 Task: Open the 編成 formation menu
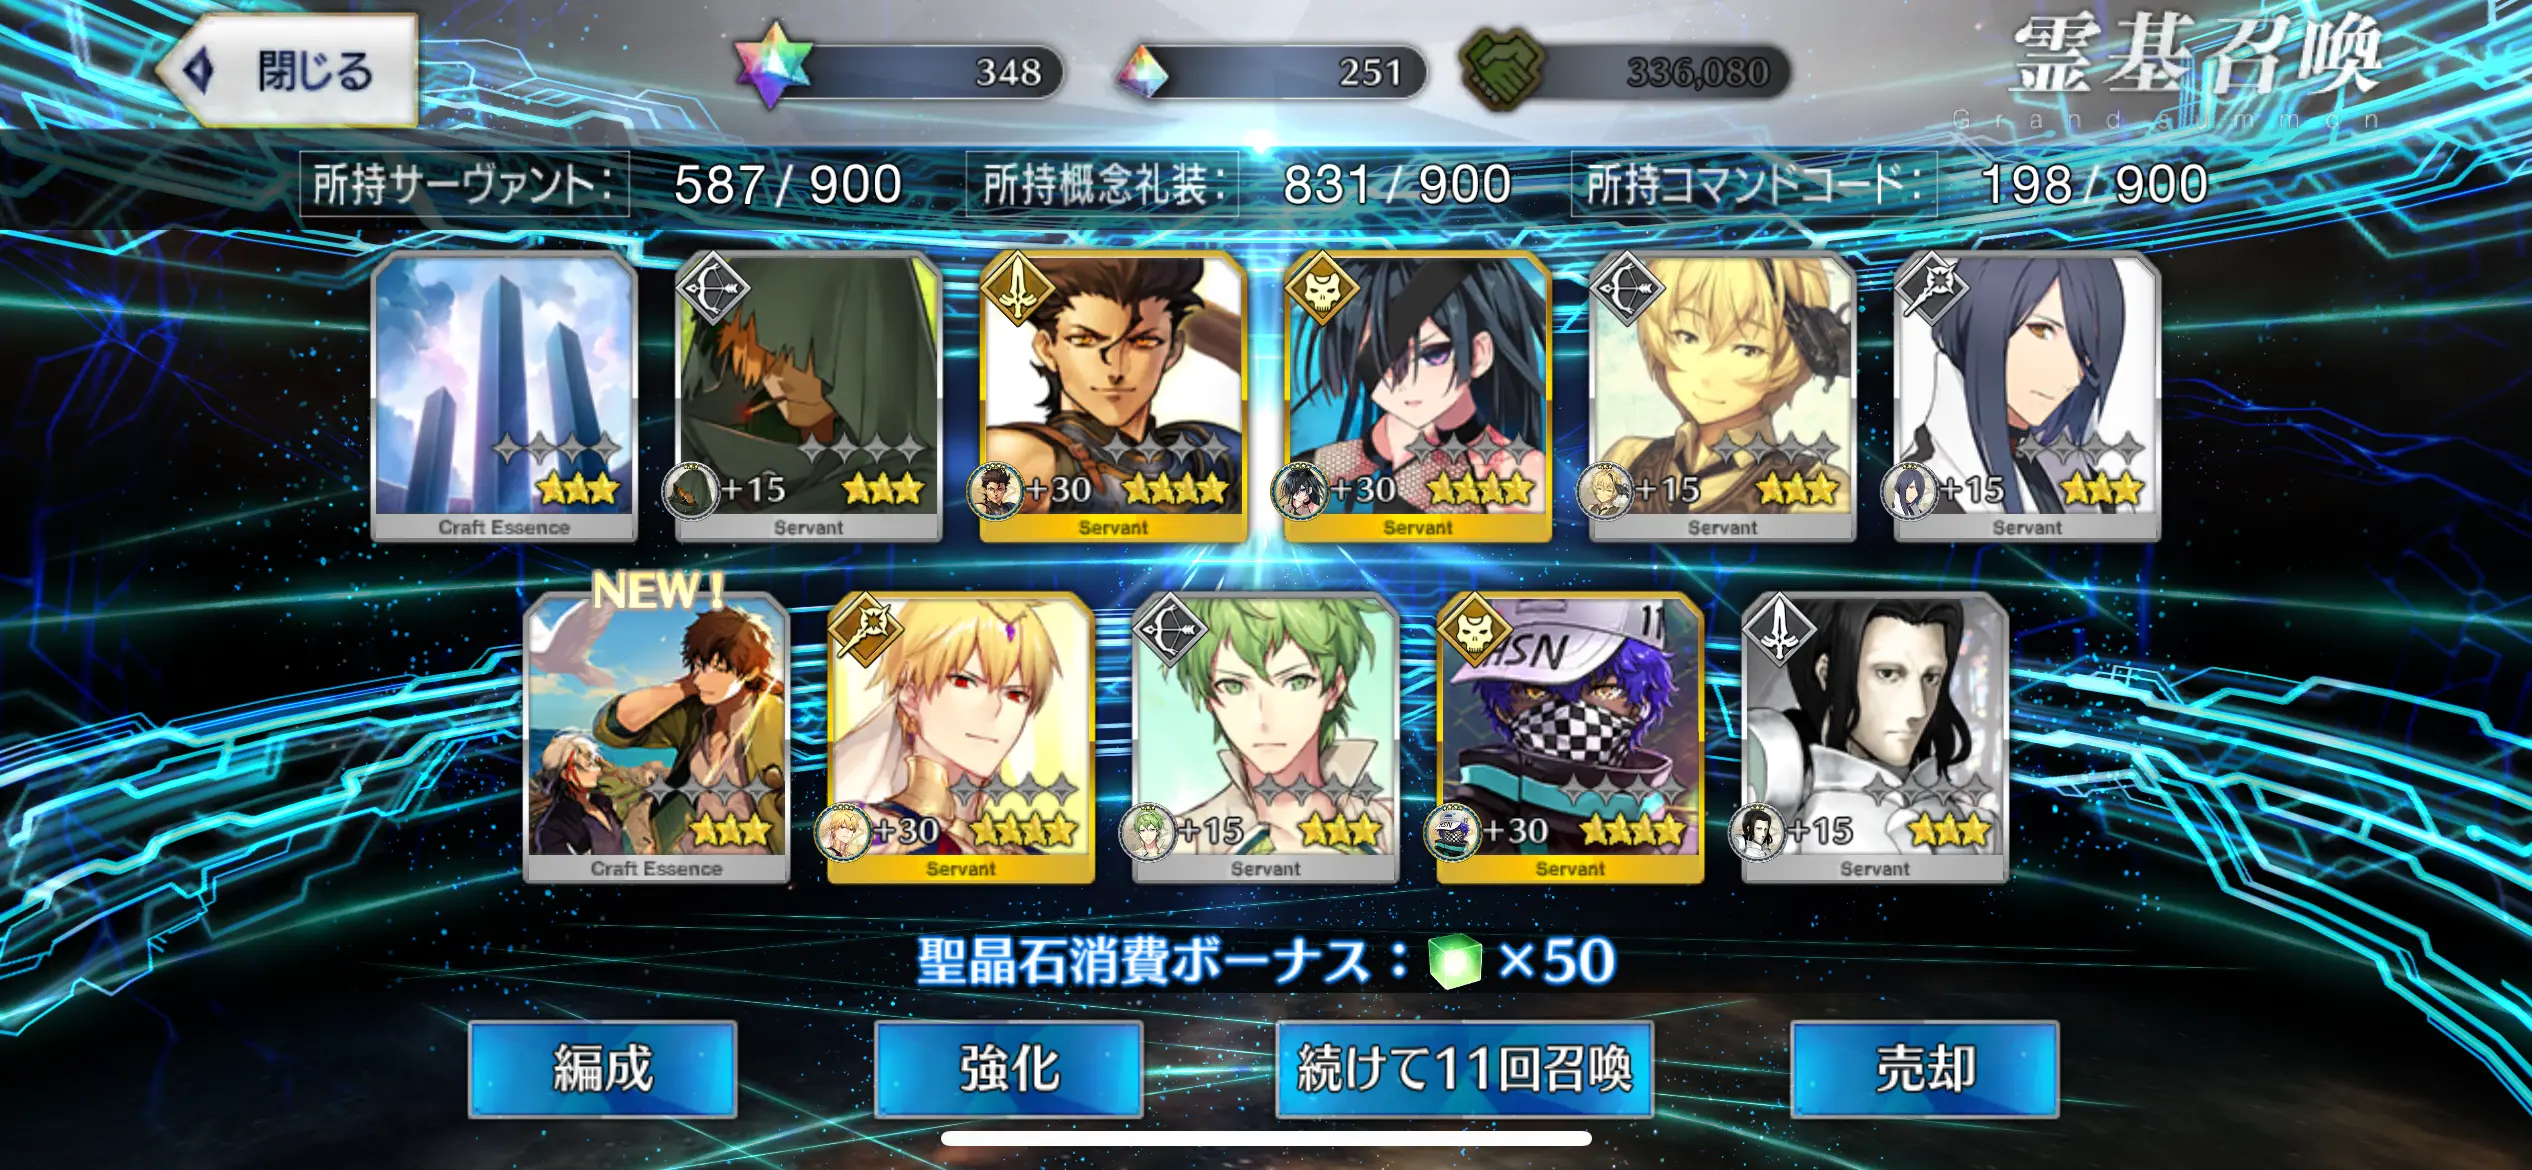(603, 1068)
